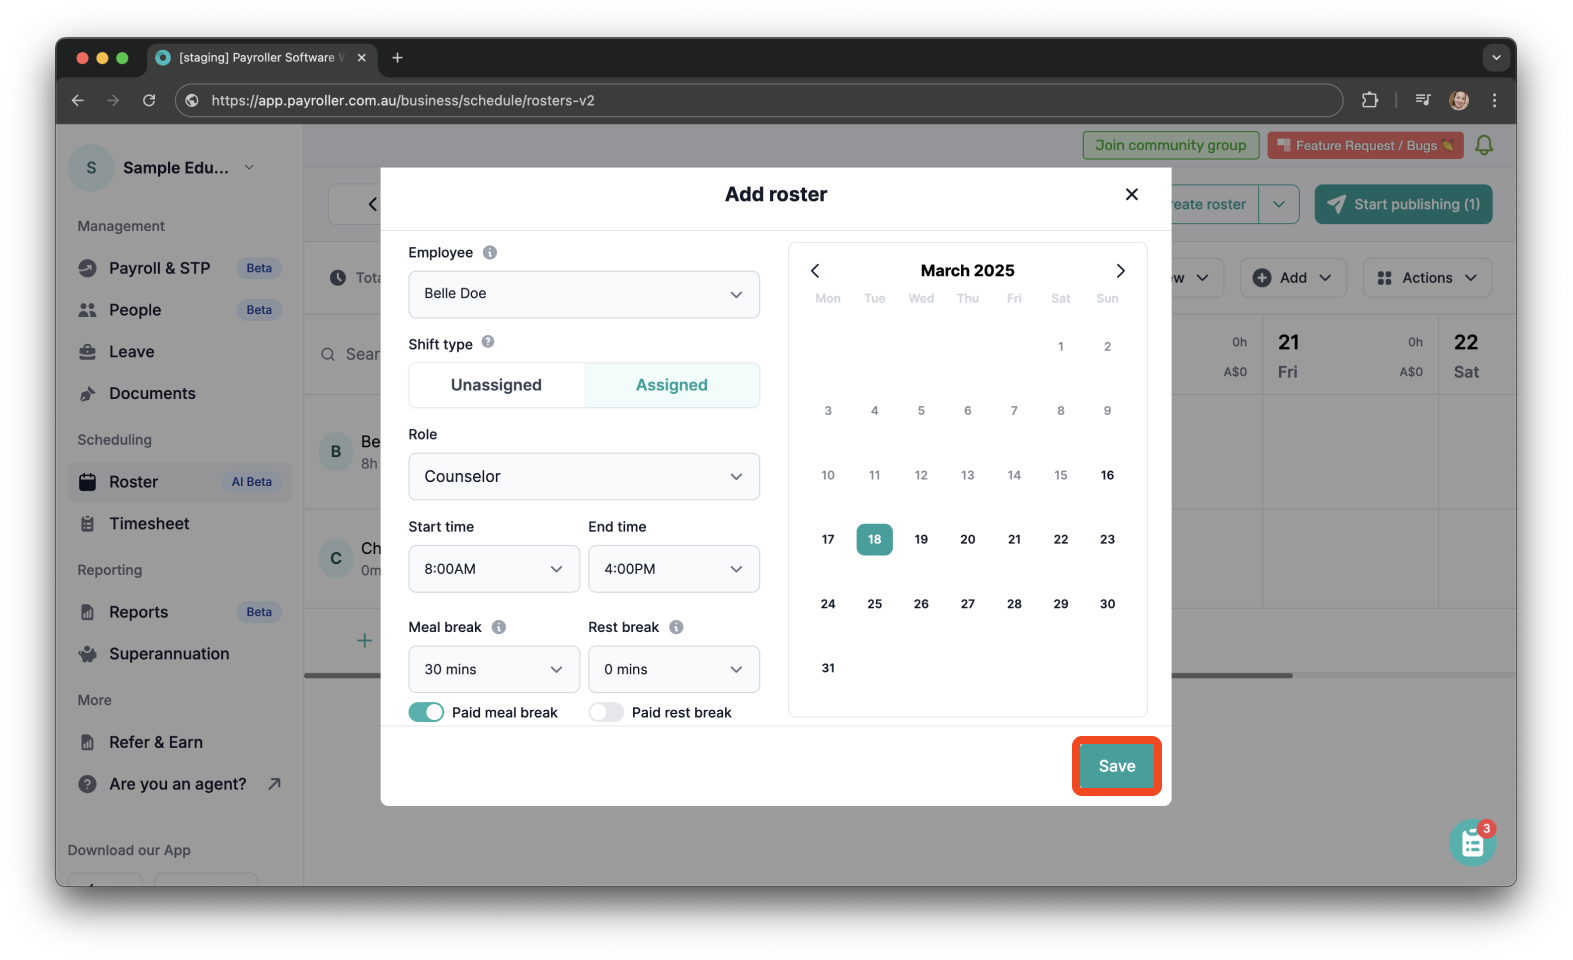This screenshot has height=960, width=1573.
Task: Click Start publishing (1) button
Action: [x=1403, y=204]
